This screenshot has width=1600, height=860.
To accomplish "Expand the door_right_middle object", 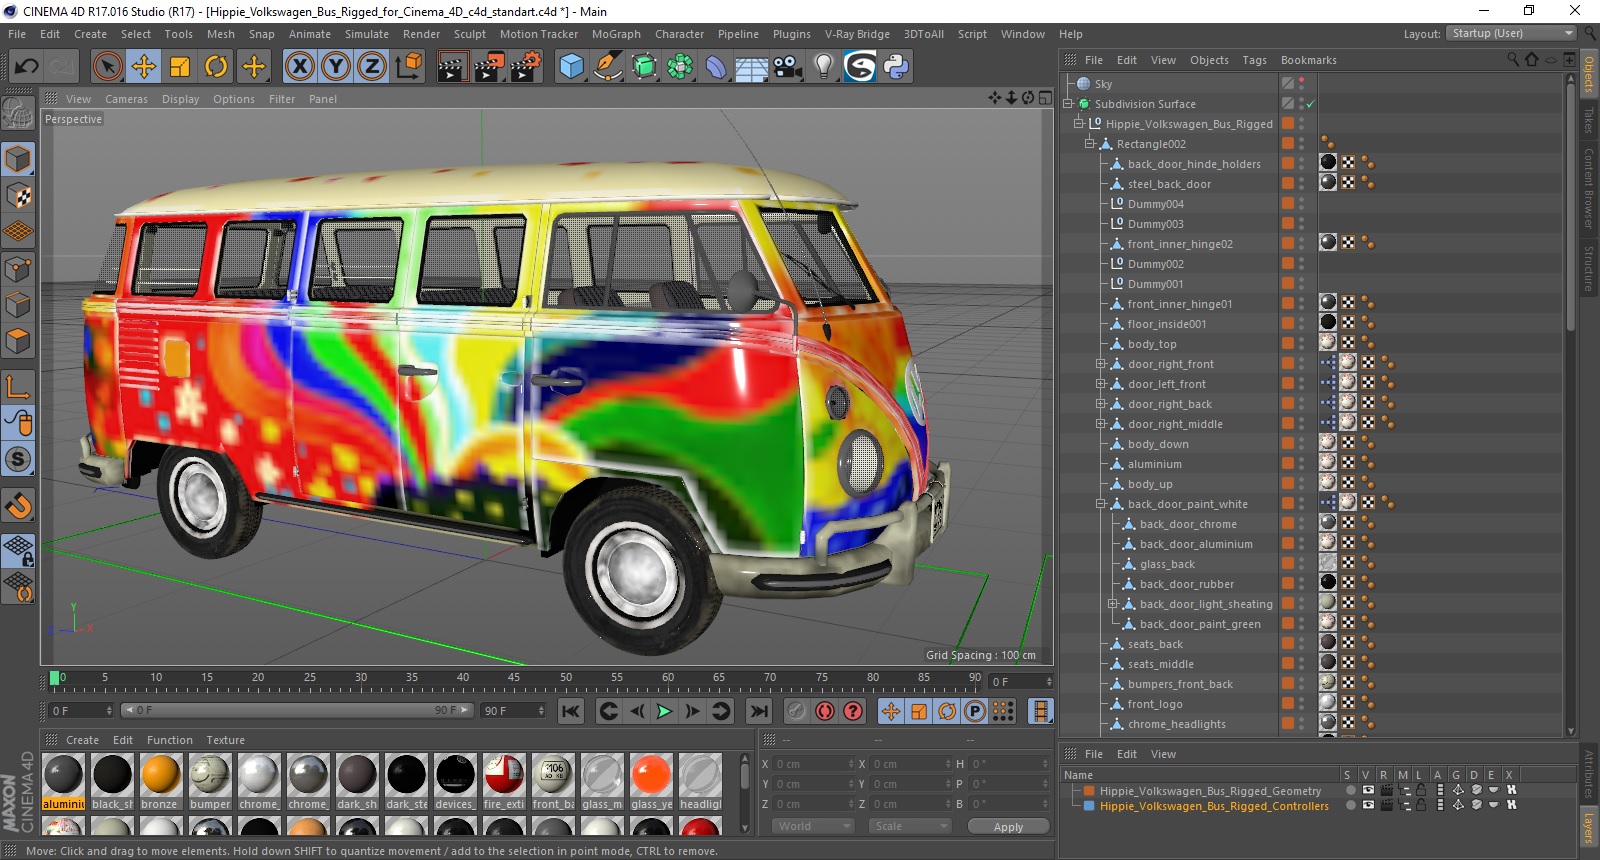I will 1100,424.
